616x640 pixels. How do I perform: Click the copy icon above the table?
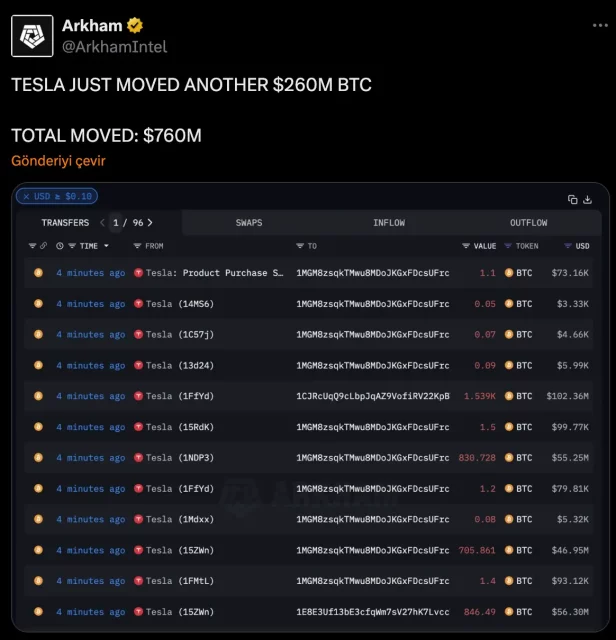point(573,198)
